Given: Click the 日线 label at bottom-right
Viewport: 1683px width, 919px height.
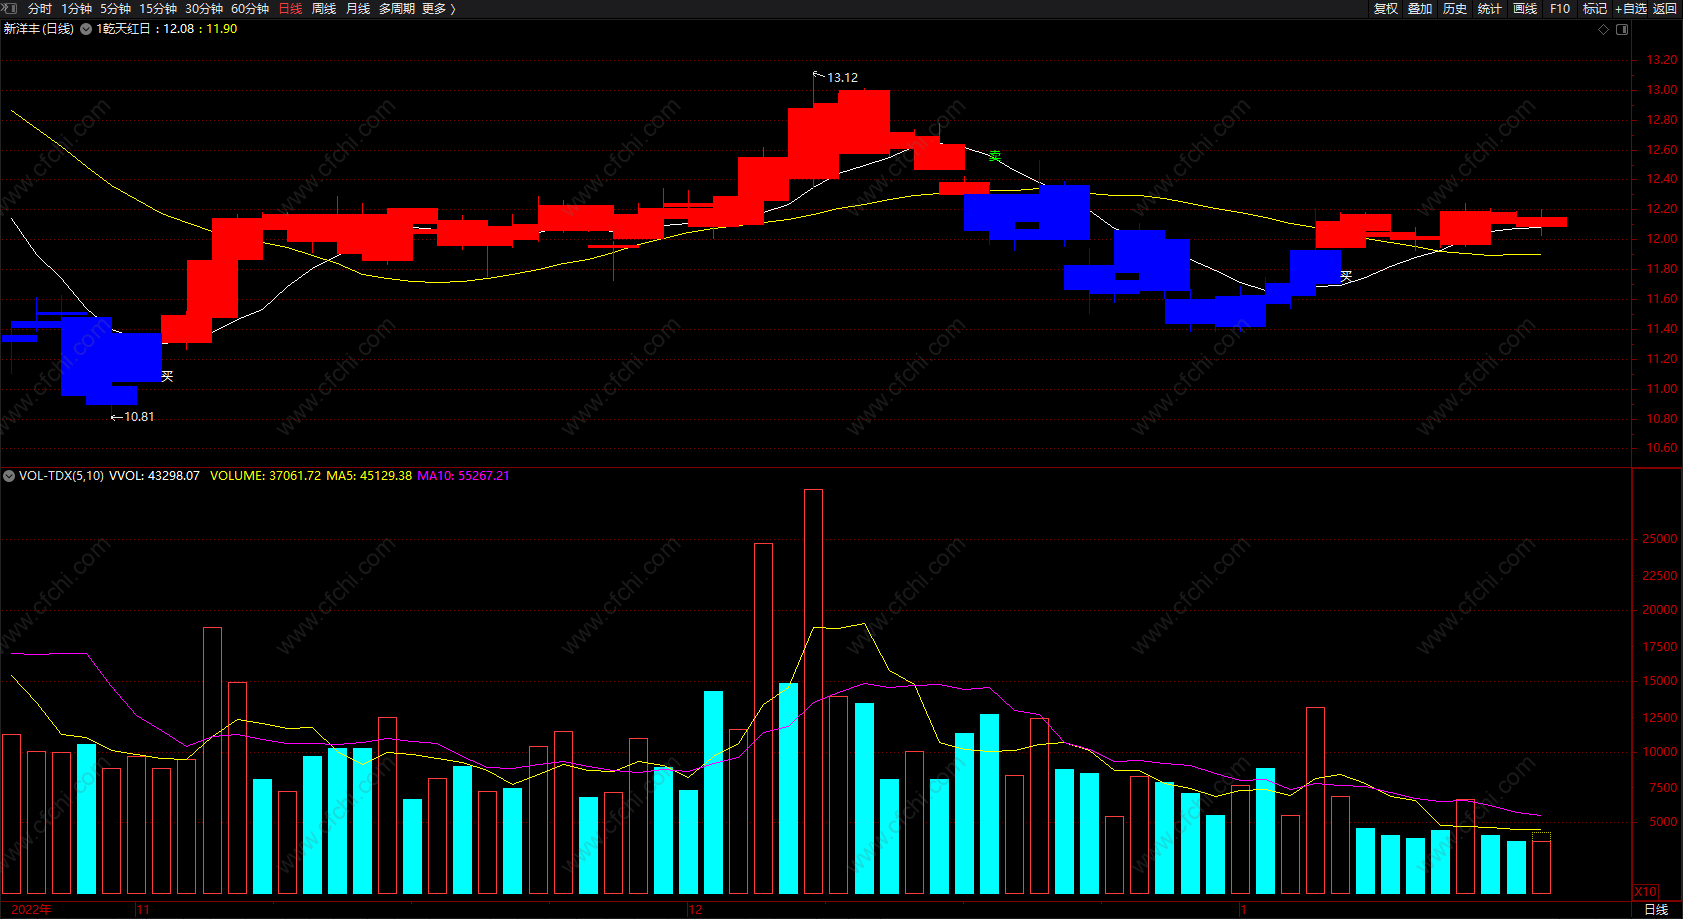Looking at the screenshot, I should point(1656,909).
